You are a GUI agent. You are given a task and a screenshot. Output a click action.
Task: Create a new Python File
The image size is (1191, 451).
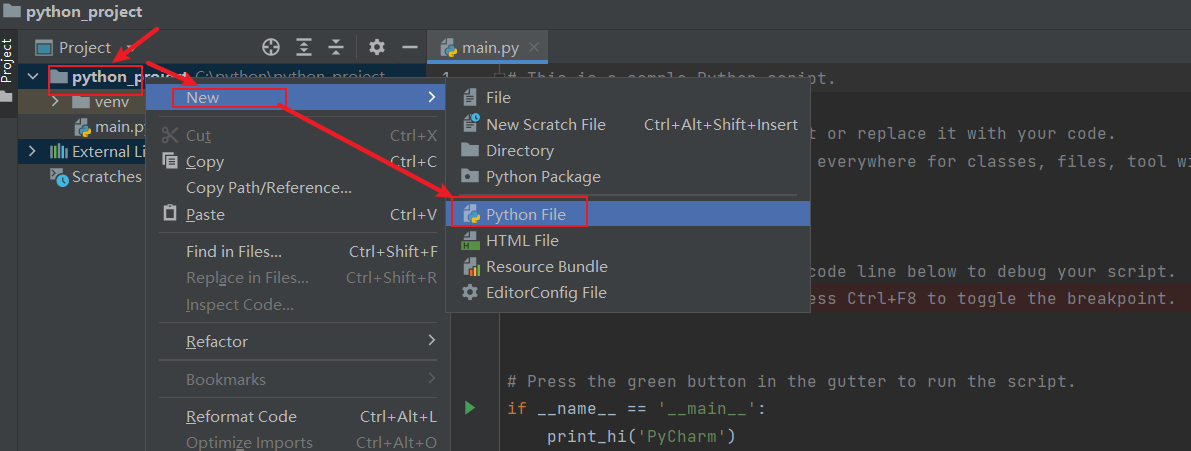click(627, 214)
